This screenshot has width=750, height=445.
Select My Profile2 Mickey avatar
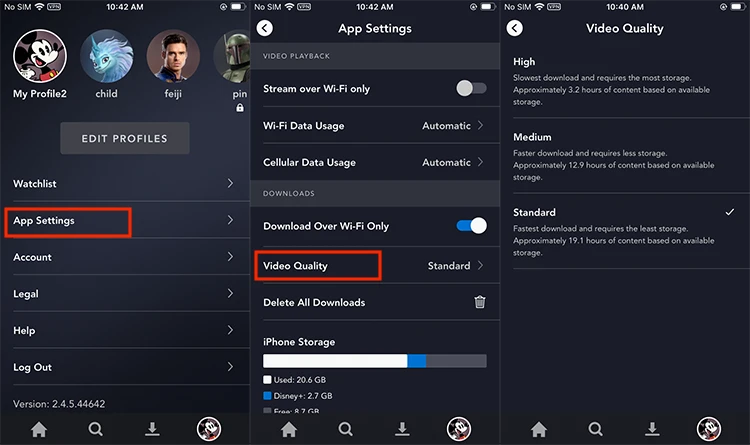click(40, 56)
